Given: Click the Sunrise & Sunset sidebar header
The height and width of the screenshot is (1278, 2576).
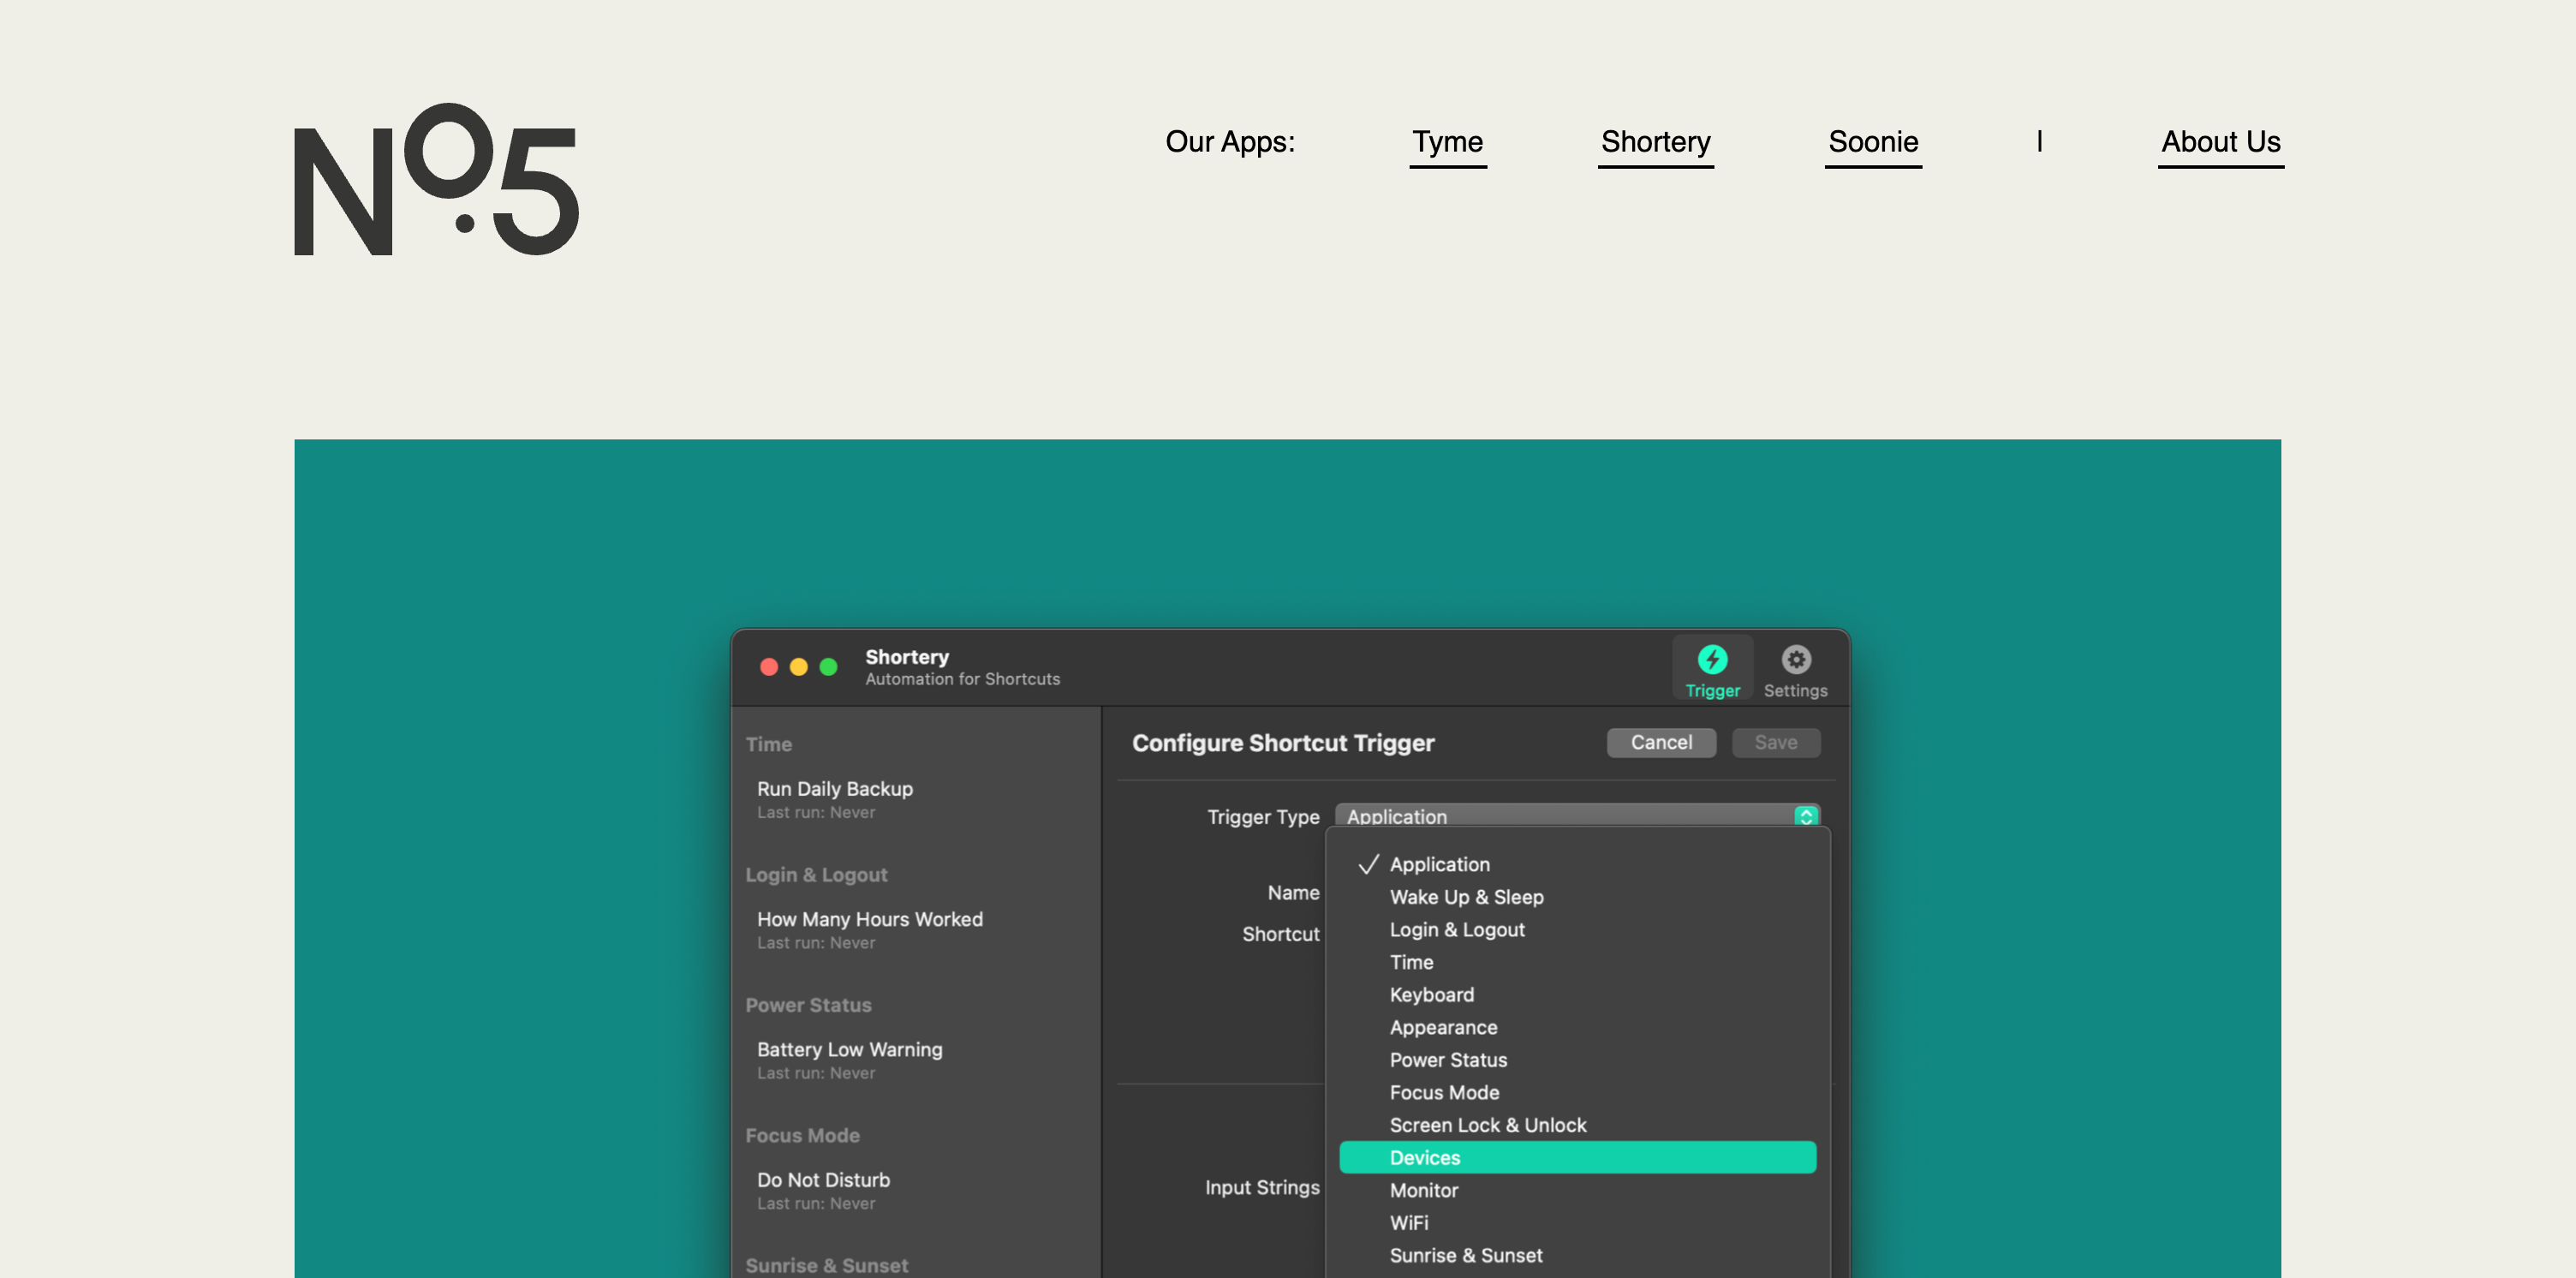Looking at the screenshot, I should point(826,1265).
